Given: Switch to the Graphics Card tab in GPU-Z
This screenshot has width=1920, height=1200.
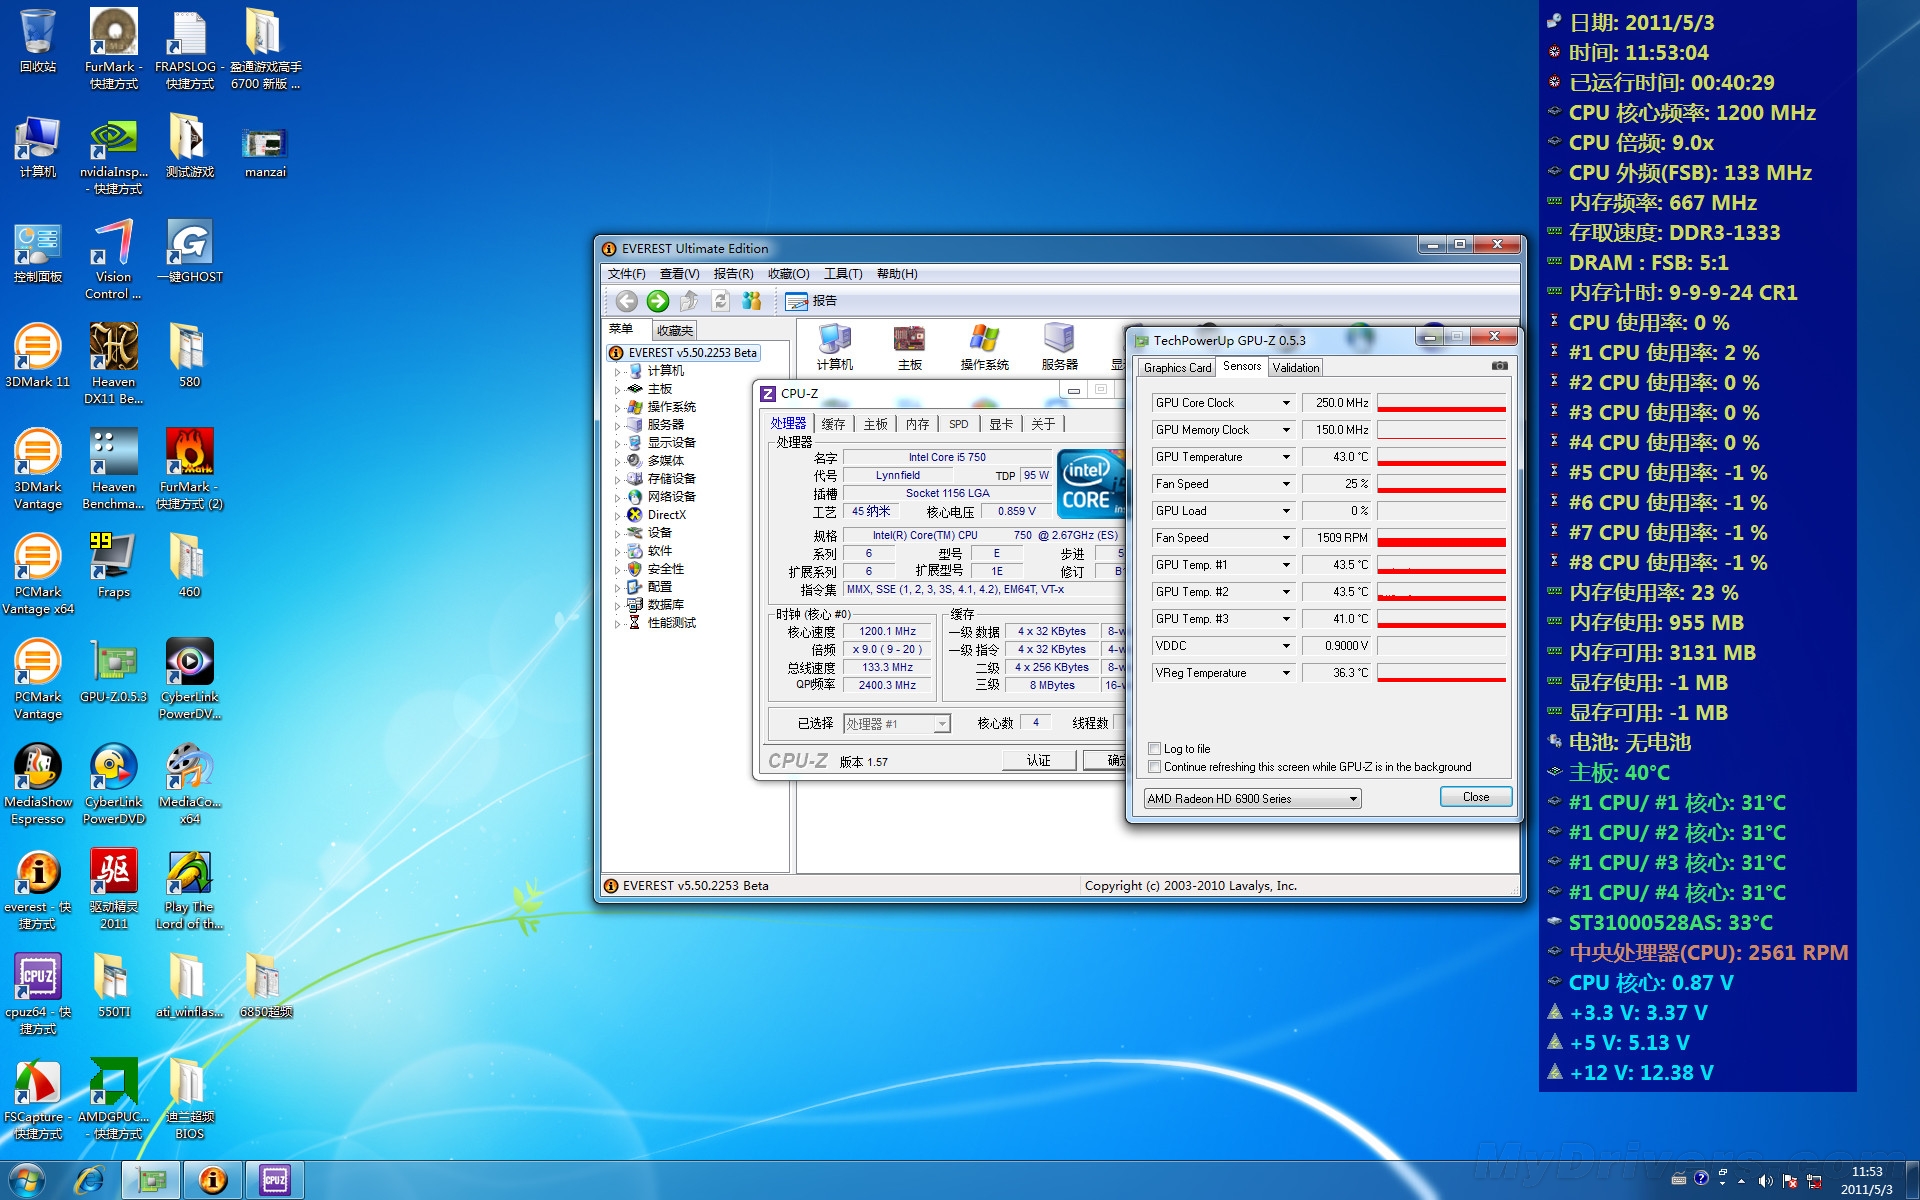Looking at the screenshot, I should 1176,368.
